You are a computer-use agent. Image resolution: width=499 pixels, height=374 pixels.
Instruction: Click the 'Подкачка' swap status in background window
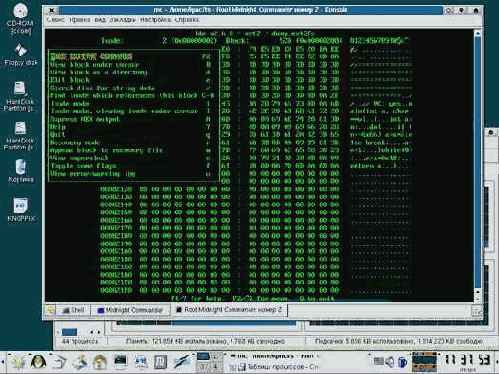click(x=399, y=341)
